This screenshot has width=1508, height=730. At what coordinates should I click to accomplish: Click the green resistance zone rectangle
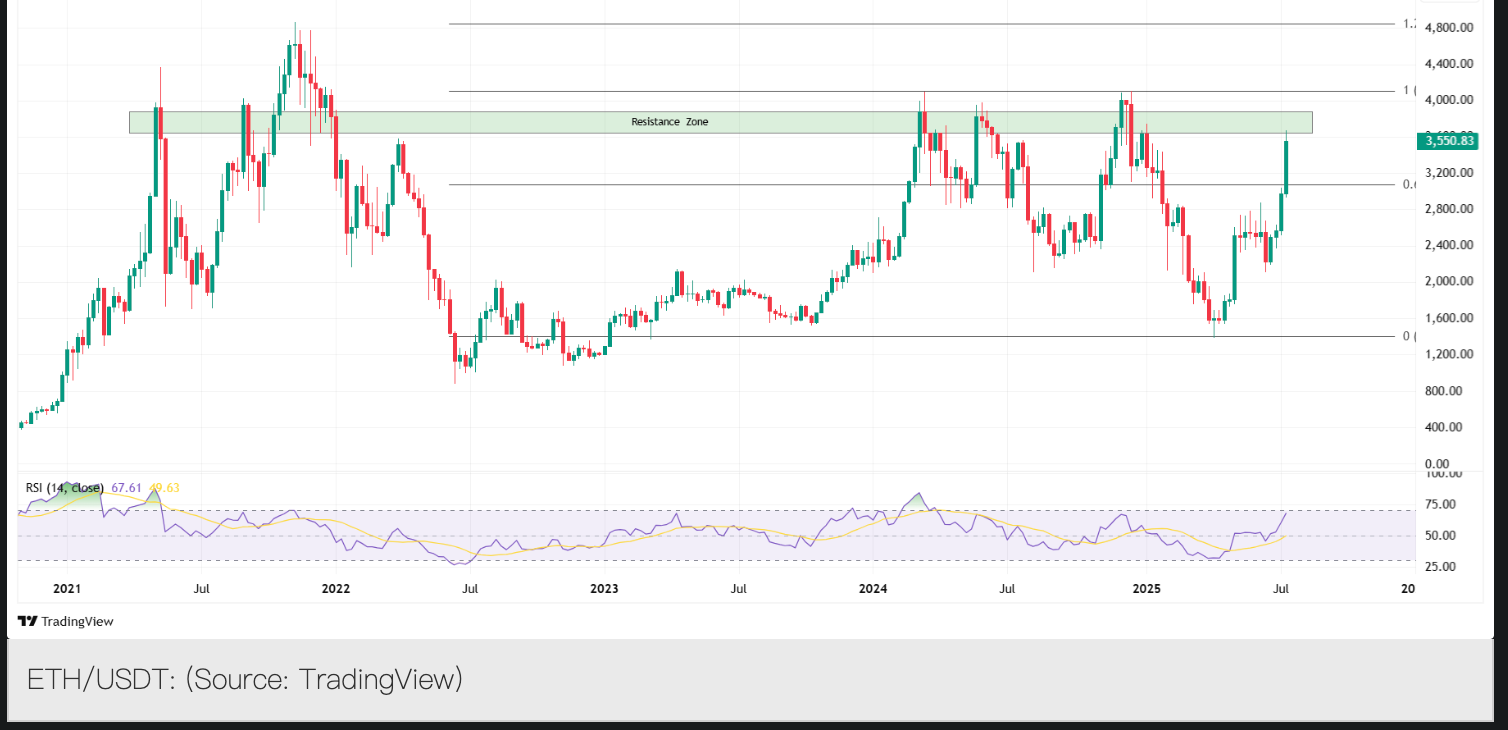pos(720,122)
